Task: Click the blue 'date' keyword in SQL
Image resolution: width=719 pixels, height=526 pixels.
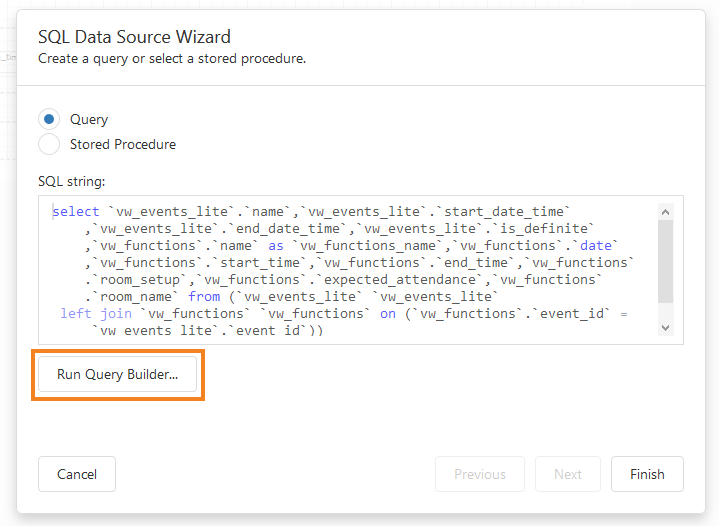Action: click(x=596, y=245)
